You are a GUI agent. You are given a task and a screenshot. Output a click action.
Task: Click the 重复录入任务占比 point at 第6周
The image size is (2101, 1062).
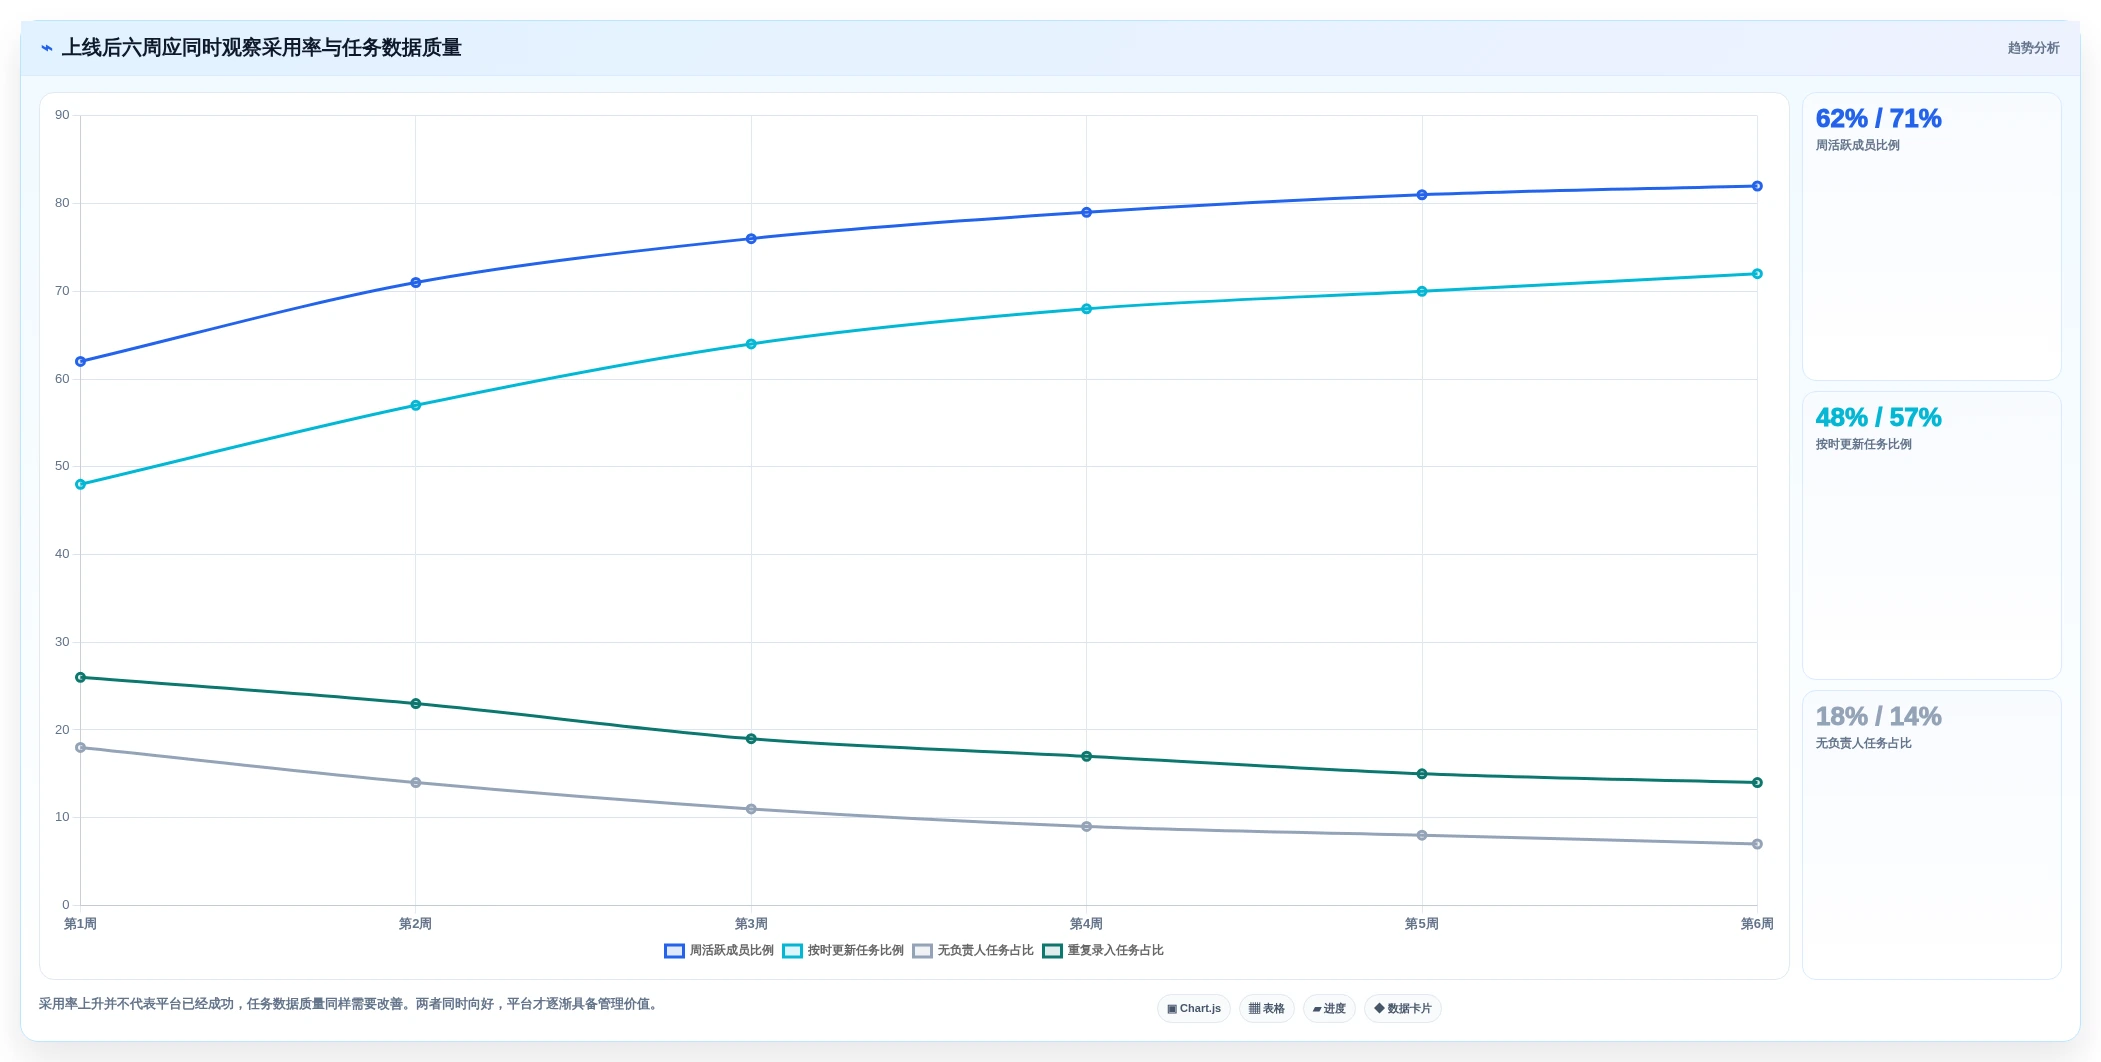(1757, 782)
